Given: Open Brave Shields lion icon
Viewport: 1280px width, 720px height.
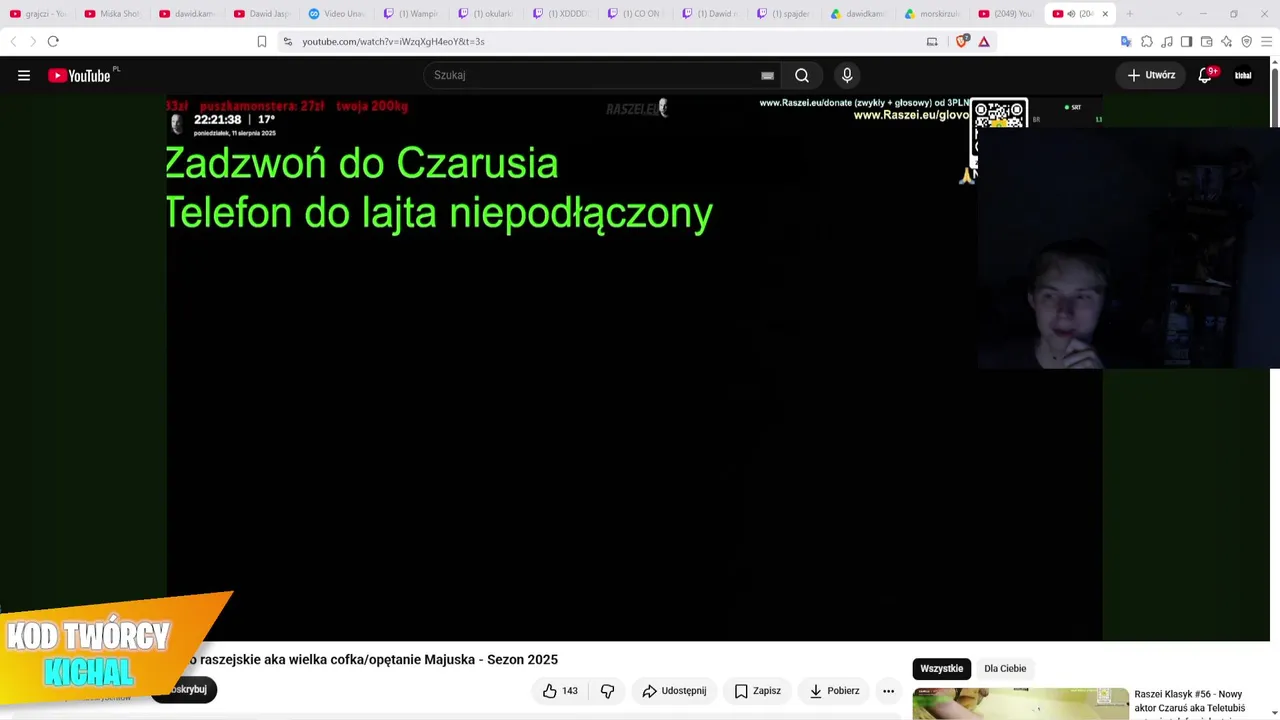Looking at the screenshot, I should (962, 41).
